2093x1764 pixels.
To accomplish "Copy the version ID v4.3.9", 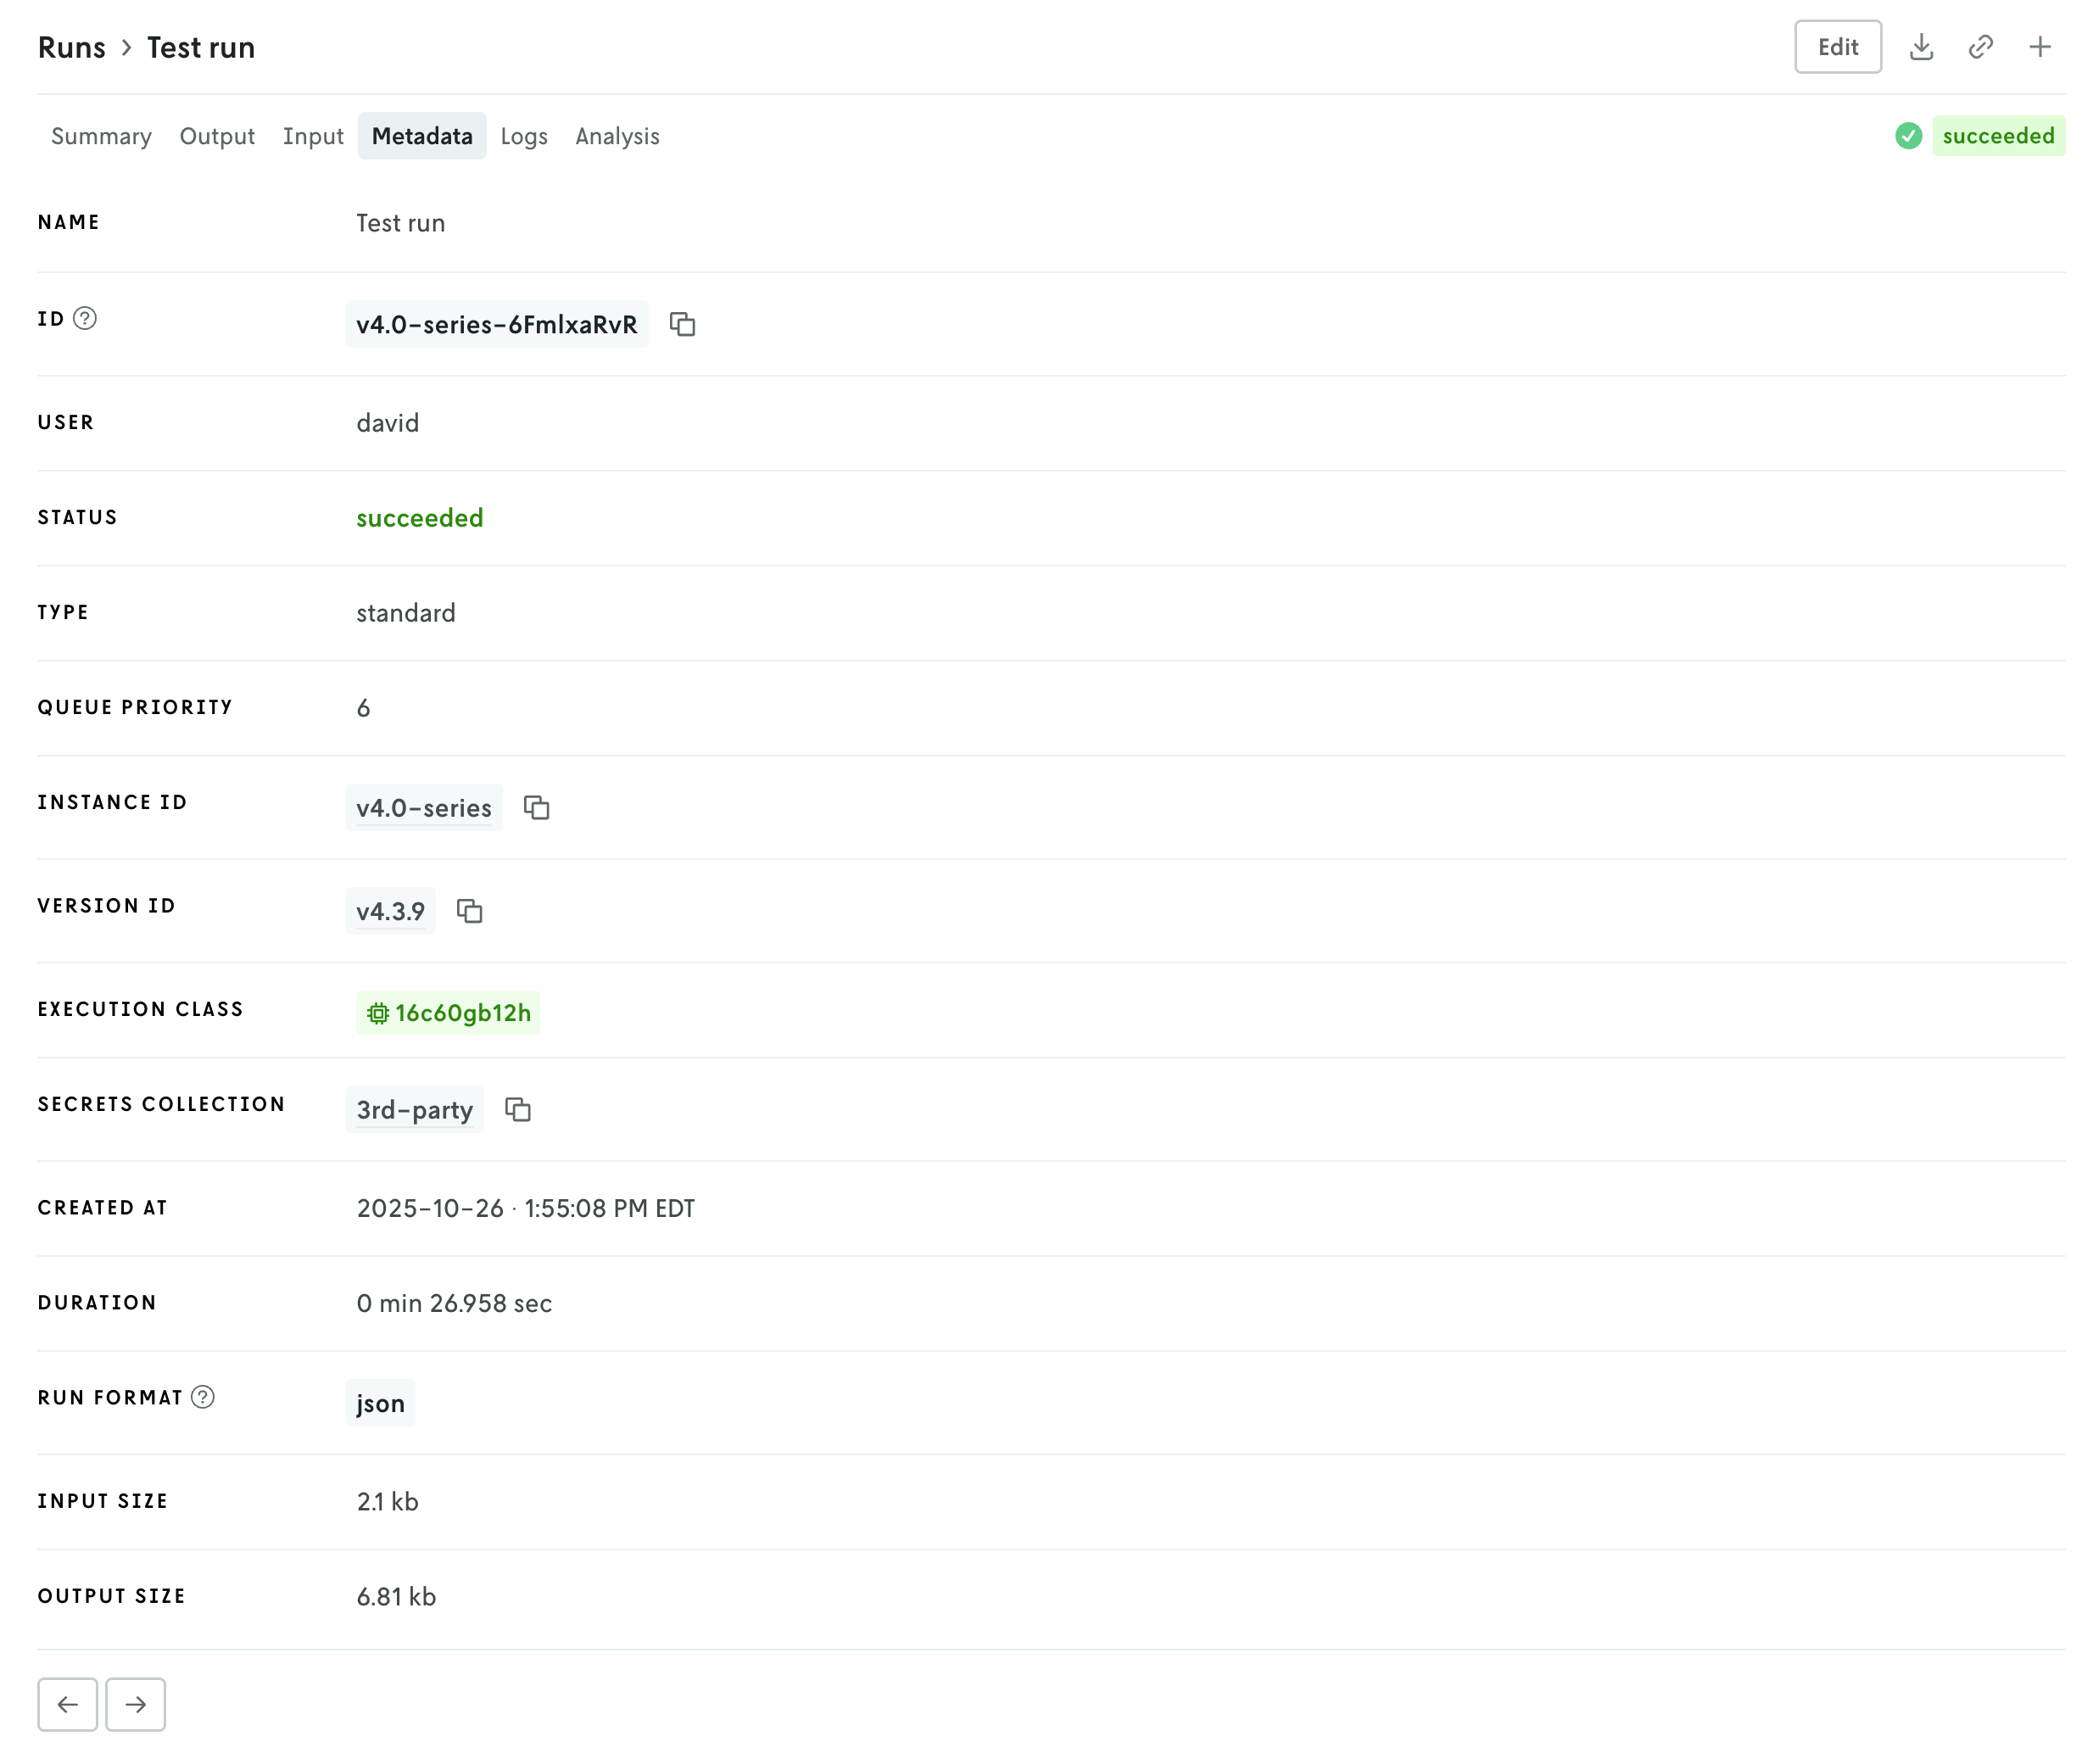I will [470, 911].
